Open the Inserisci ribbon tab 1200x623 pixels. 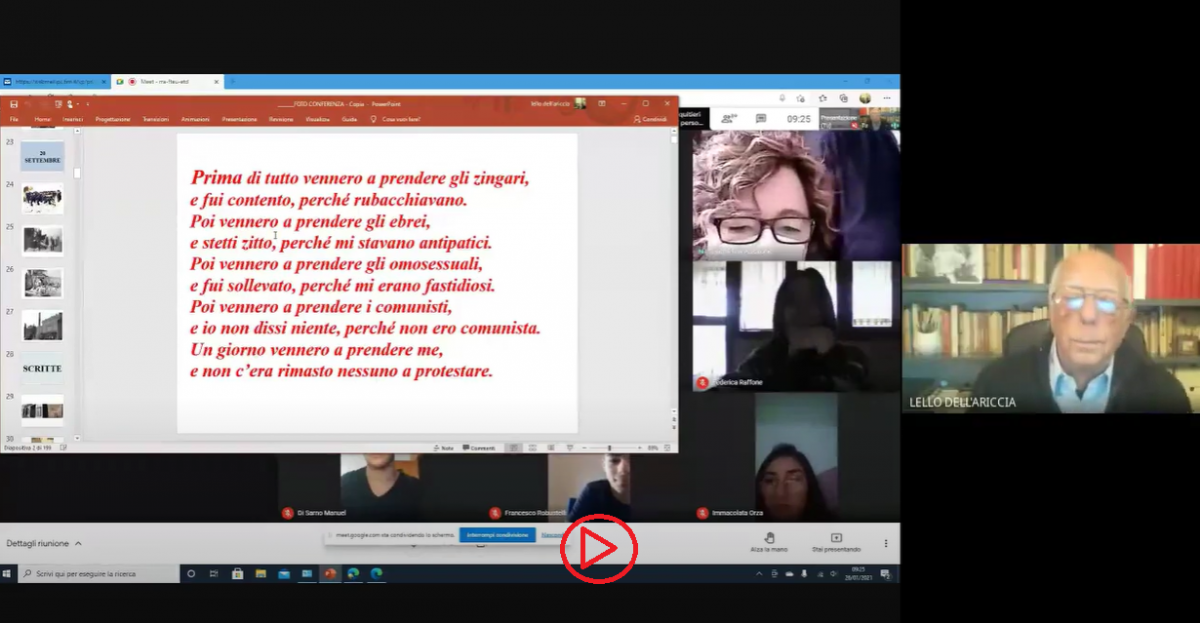tap(73, 119)
